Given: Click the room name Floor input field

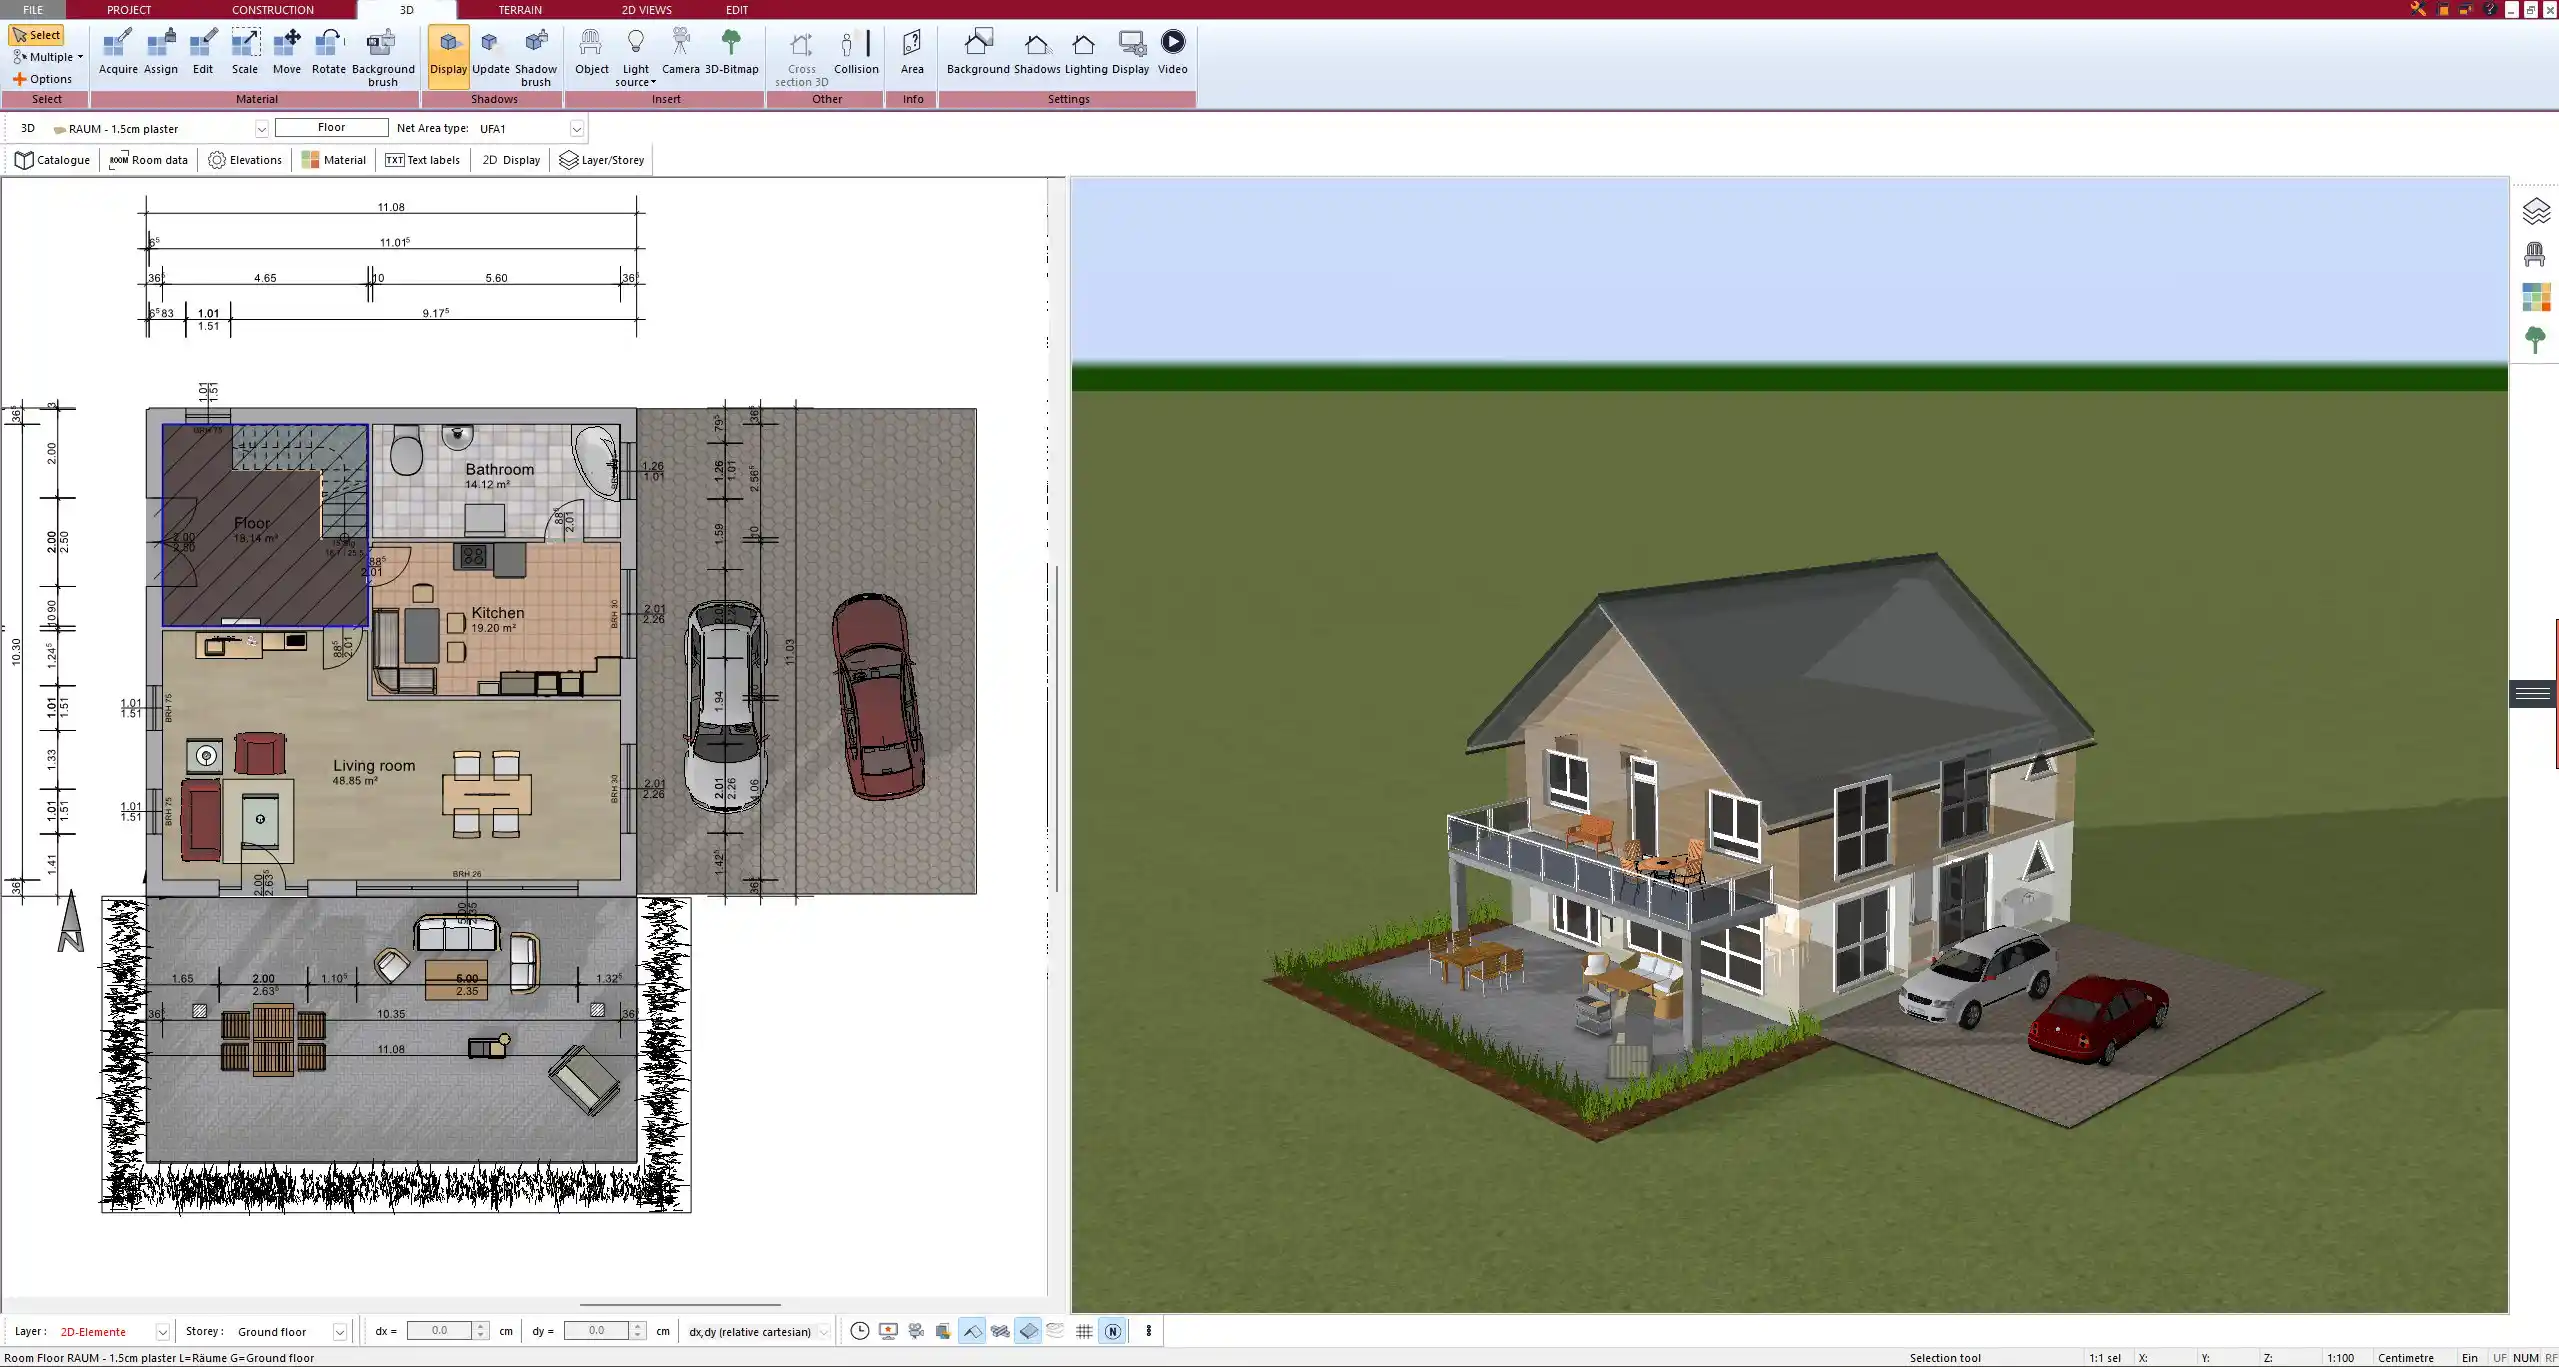Looking at the screenshot, I should 331,128.
